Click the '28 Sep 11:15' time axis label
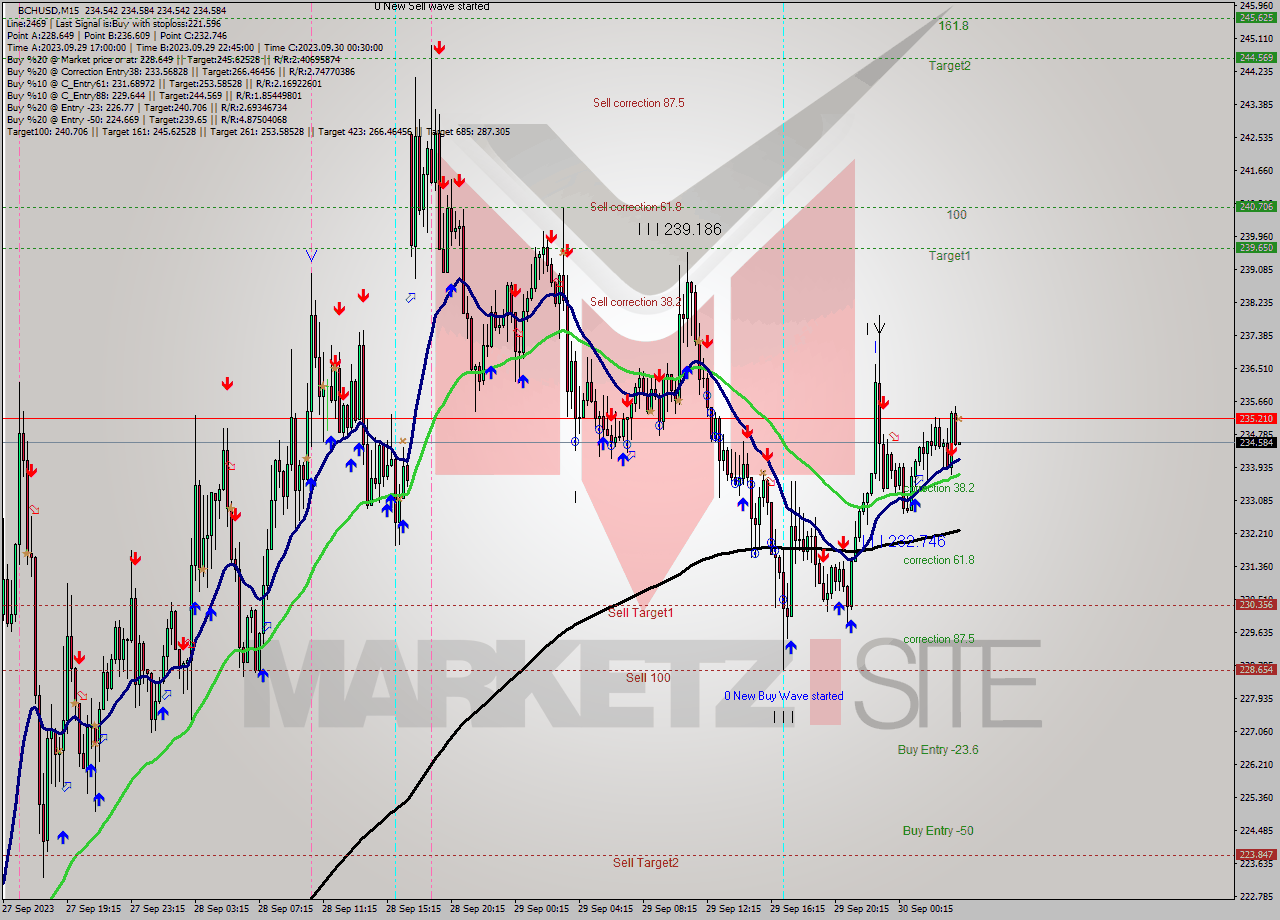Viewport: 1280px width, 920px height. [x=350, y=909]
